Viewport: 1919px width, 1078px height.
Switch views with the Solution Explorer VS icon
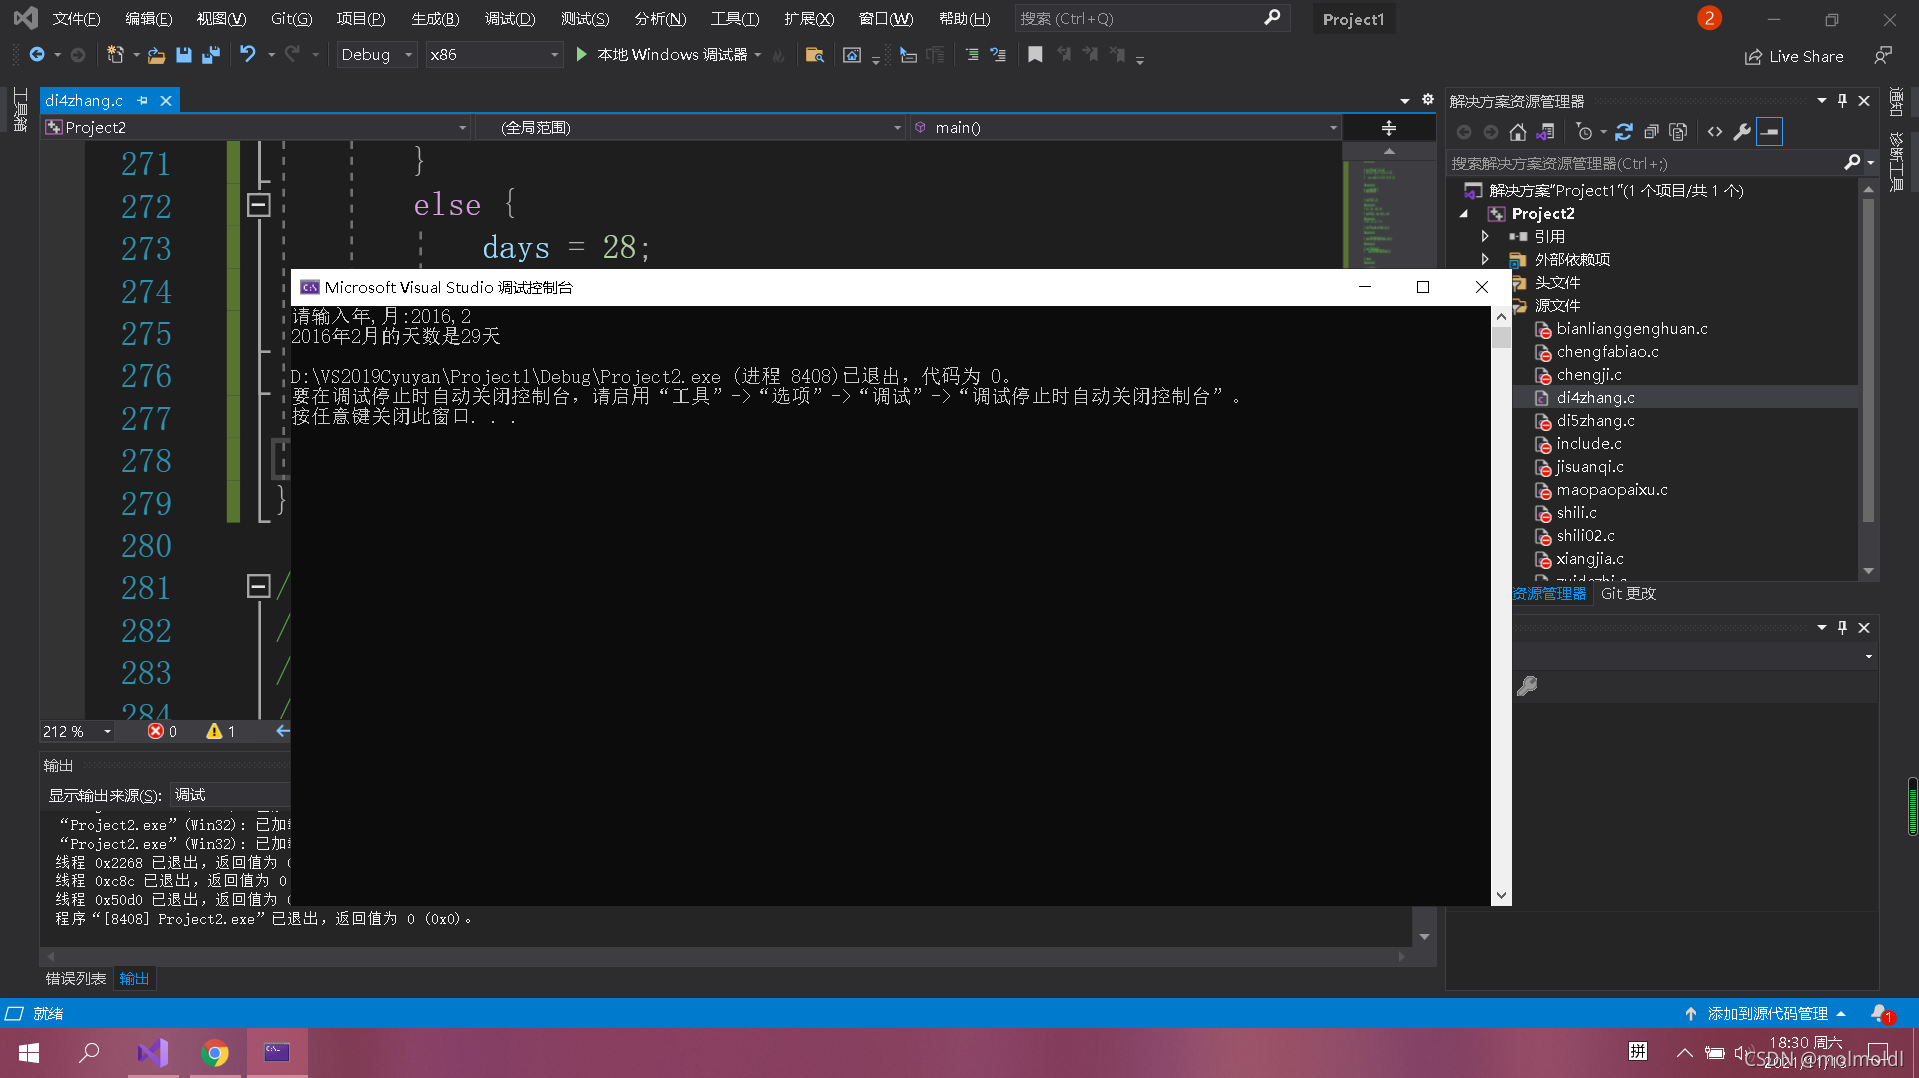[1545, 132]
